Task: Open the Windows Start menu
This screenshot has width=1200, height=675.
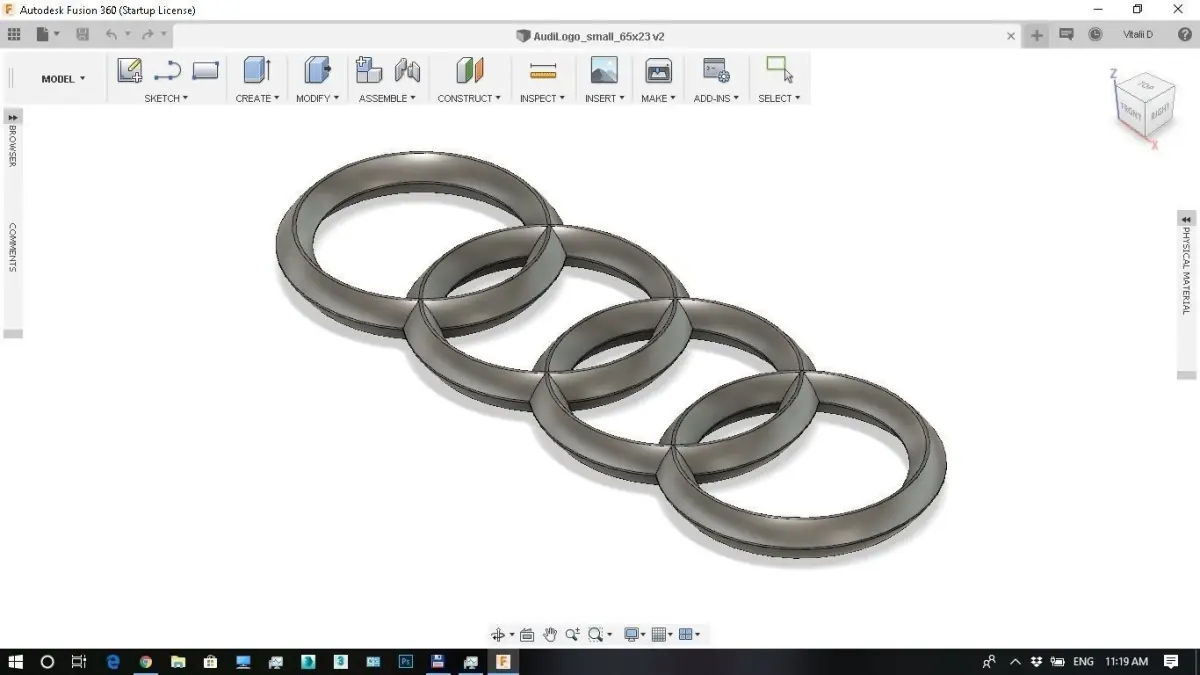Action: [x=15, y=661]
